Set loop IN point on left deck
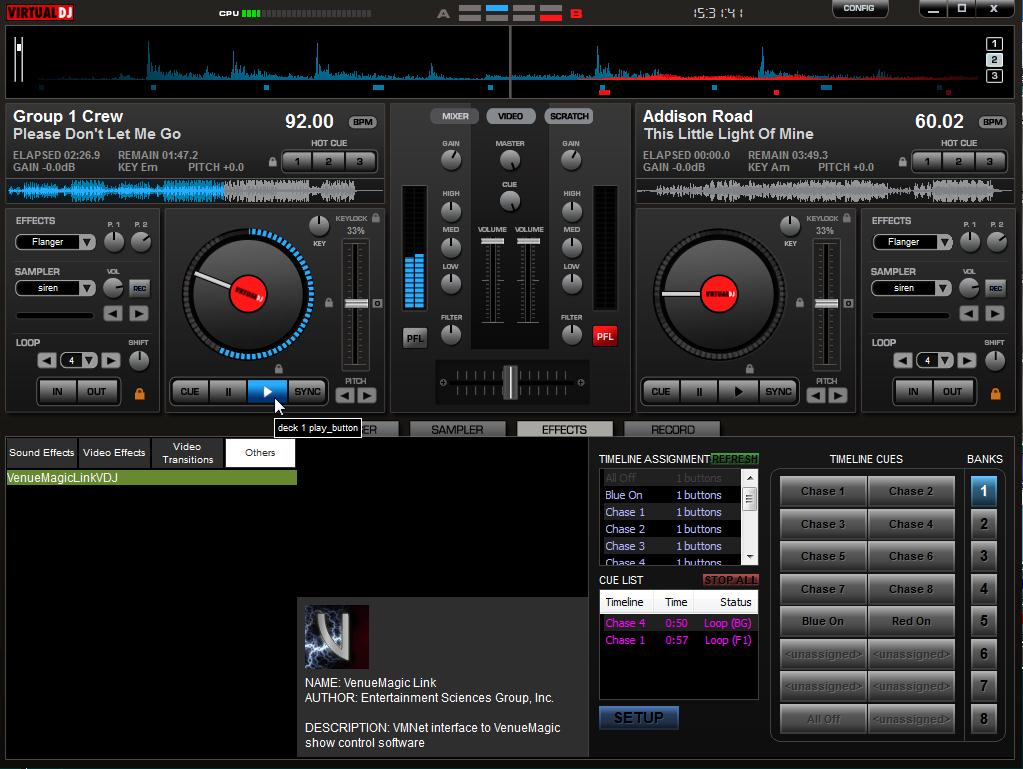The height and width of the screenshot is (769, 1023). [x=57, y=391]
